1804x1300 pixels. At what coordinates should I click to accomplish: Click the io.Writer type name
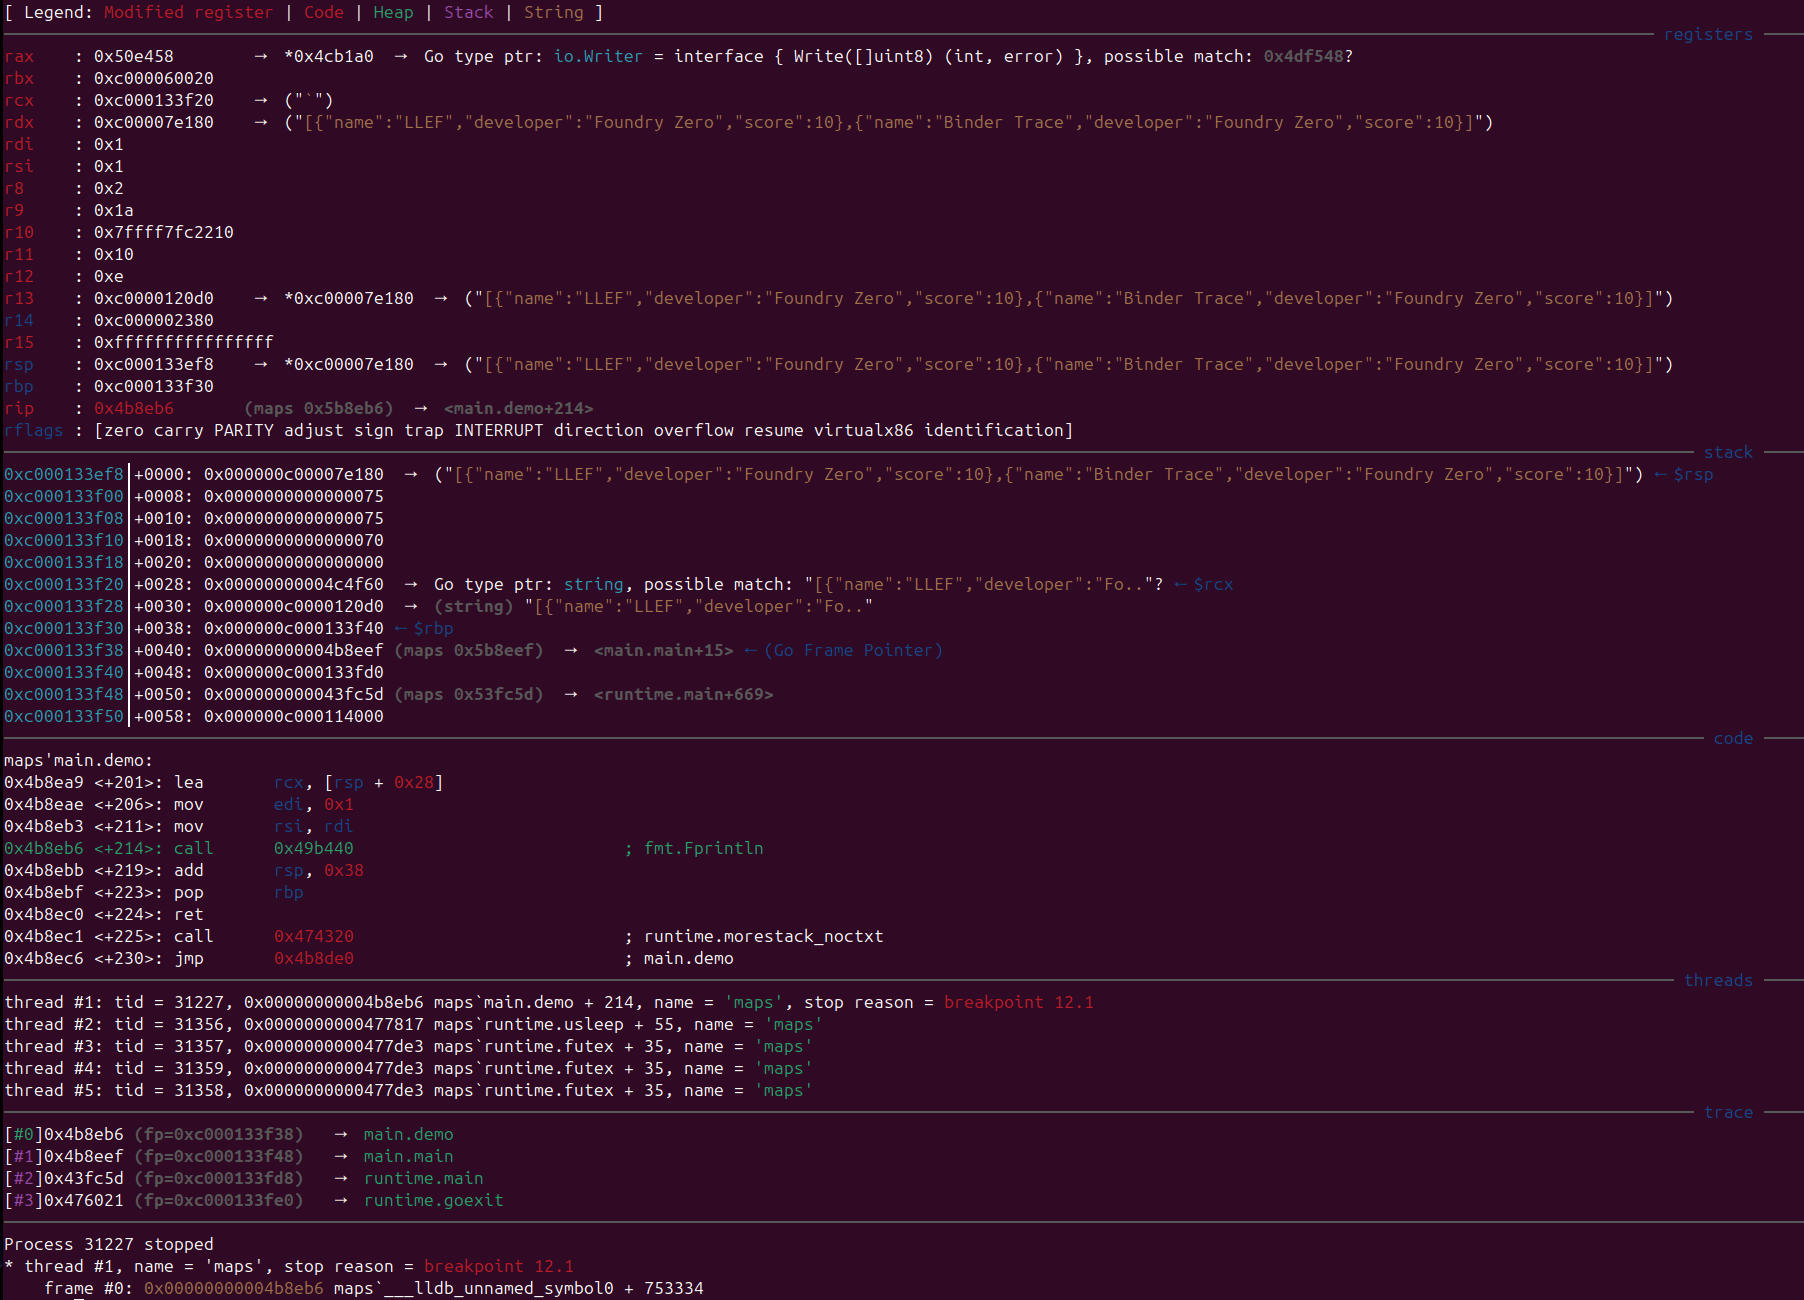click(598, 56)
